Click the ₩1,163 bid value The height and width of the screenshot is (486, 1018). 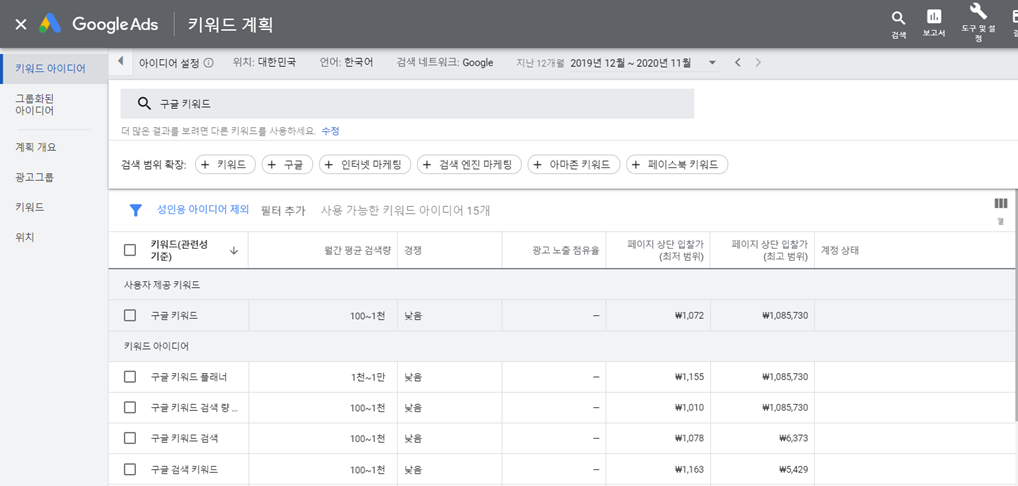[x=689, y=469]
